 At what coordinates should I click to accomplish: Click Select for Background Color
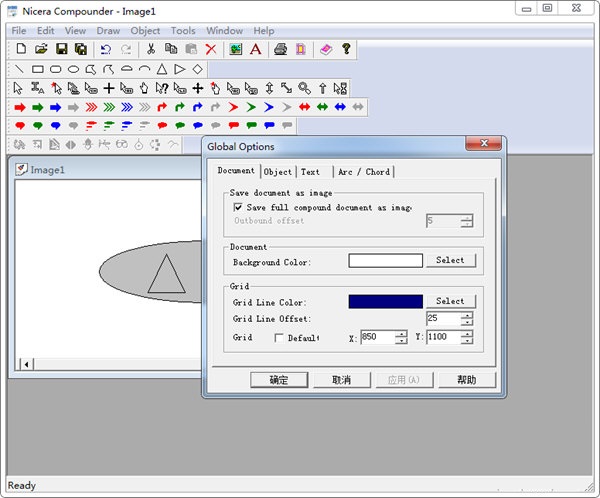[451, 260]
